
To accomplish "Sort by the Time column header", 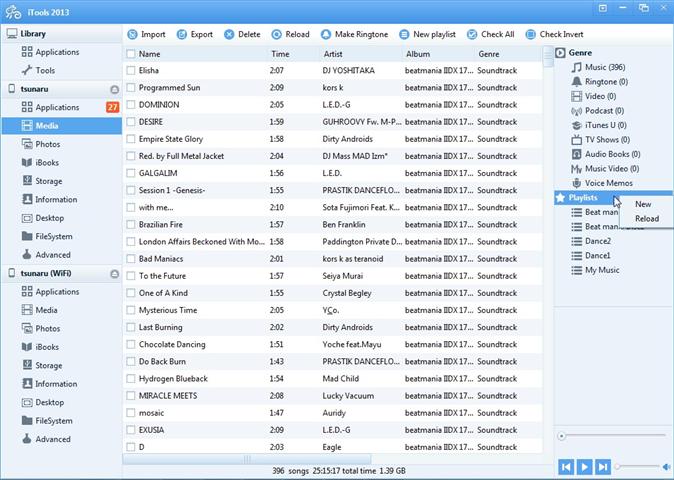I will 280,54.
